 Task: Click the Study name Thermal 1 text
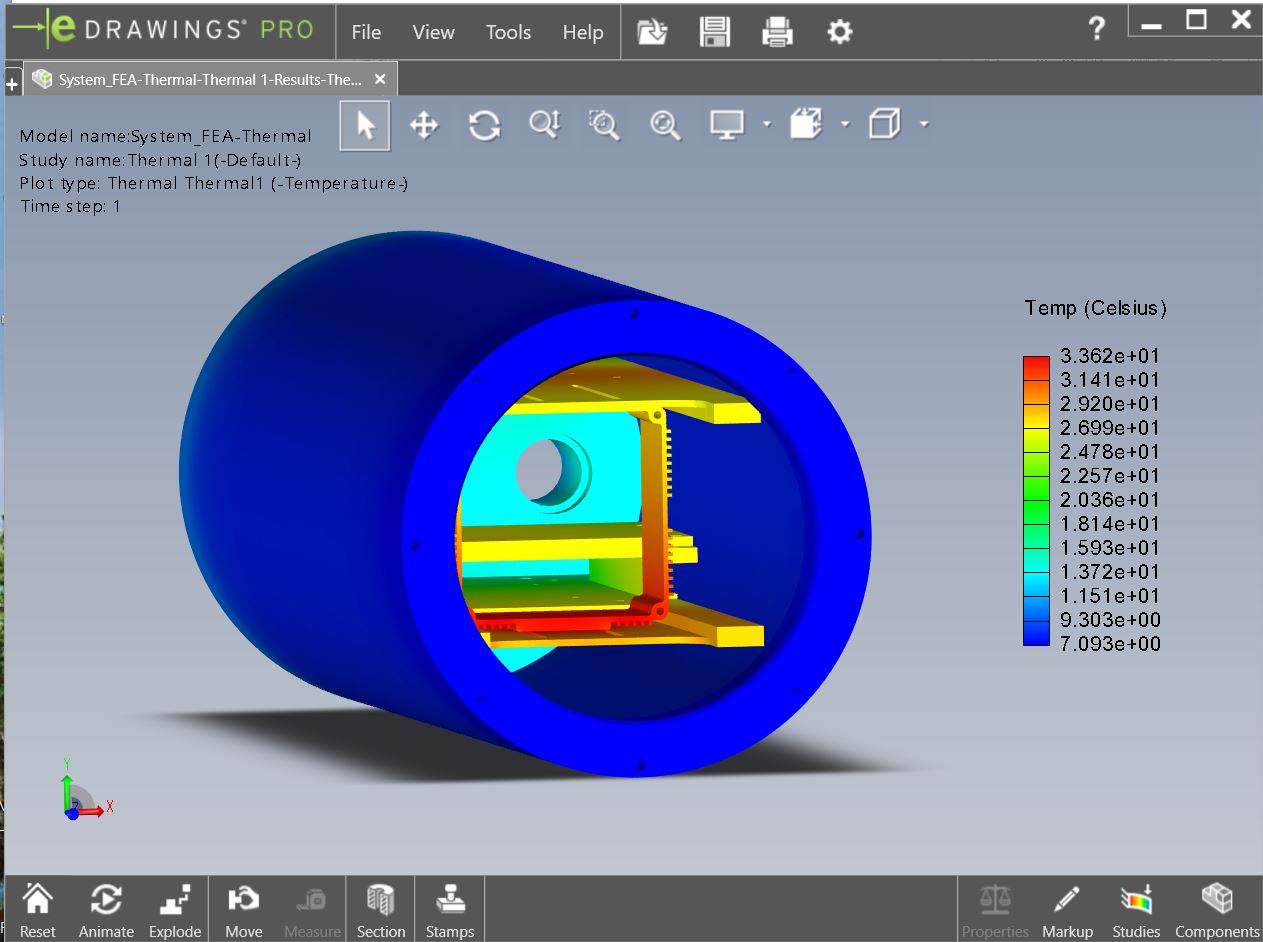160,160
